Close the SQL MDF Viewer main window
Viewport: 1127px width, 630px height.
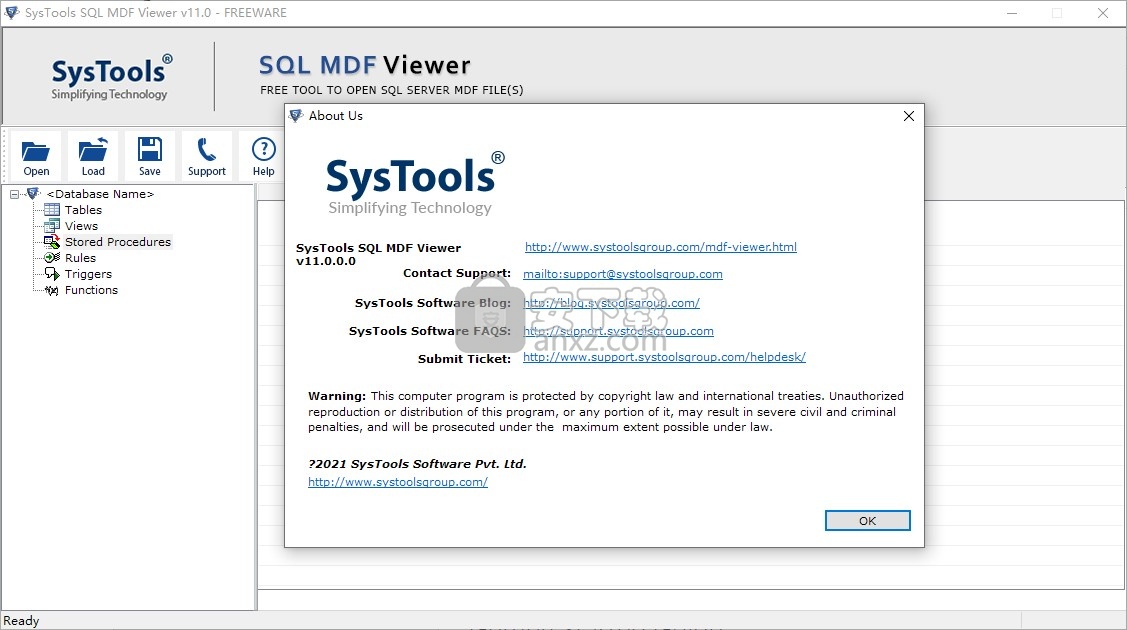click(1103, 13)
